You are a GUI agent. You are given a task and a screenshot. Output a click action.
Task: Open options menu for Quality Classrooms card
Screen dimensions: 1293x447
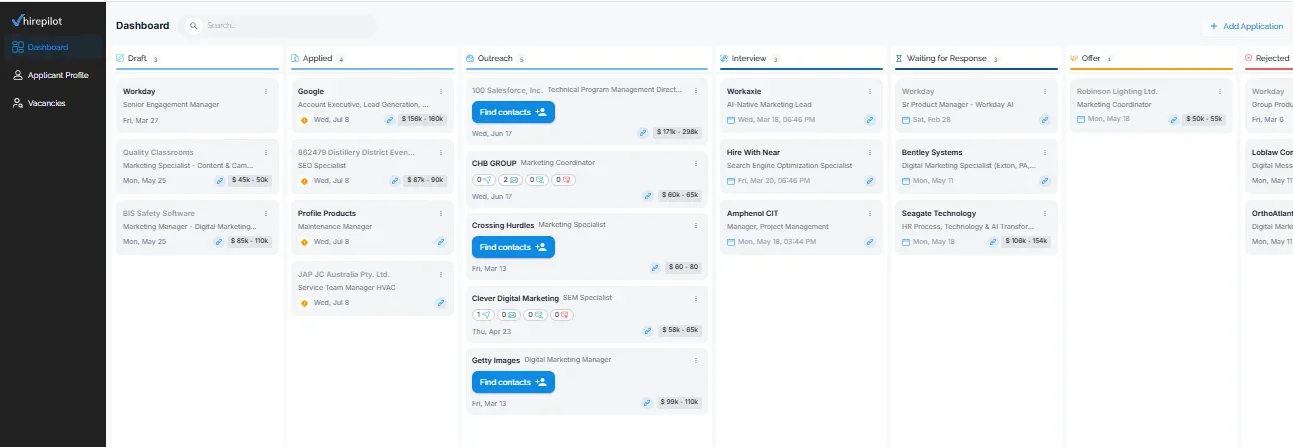pyautogui.click(x=265, y=153)
